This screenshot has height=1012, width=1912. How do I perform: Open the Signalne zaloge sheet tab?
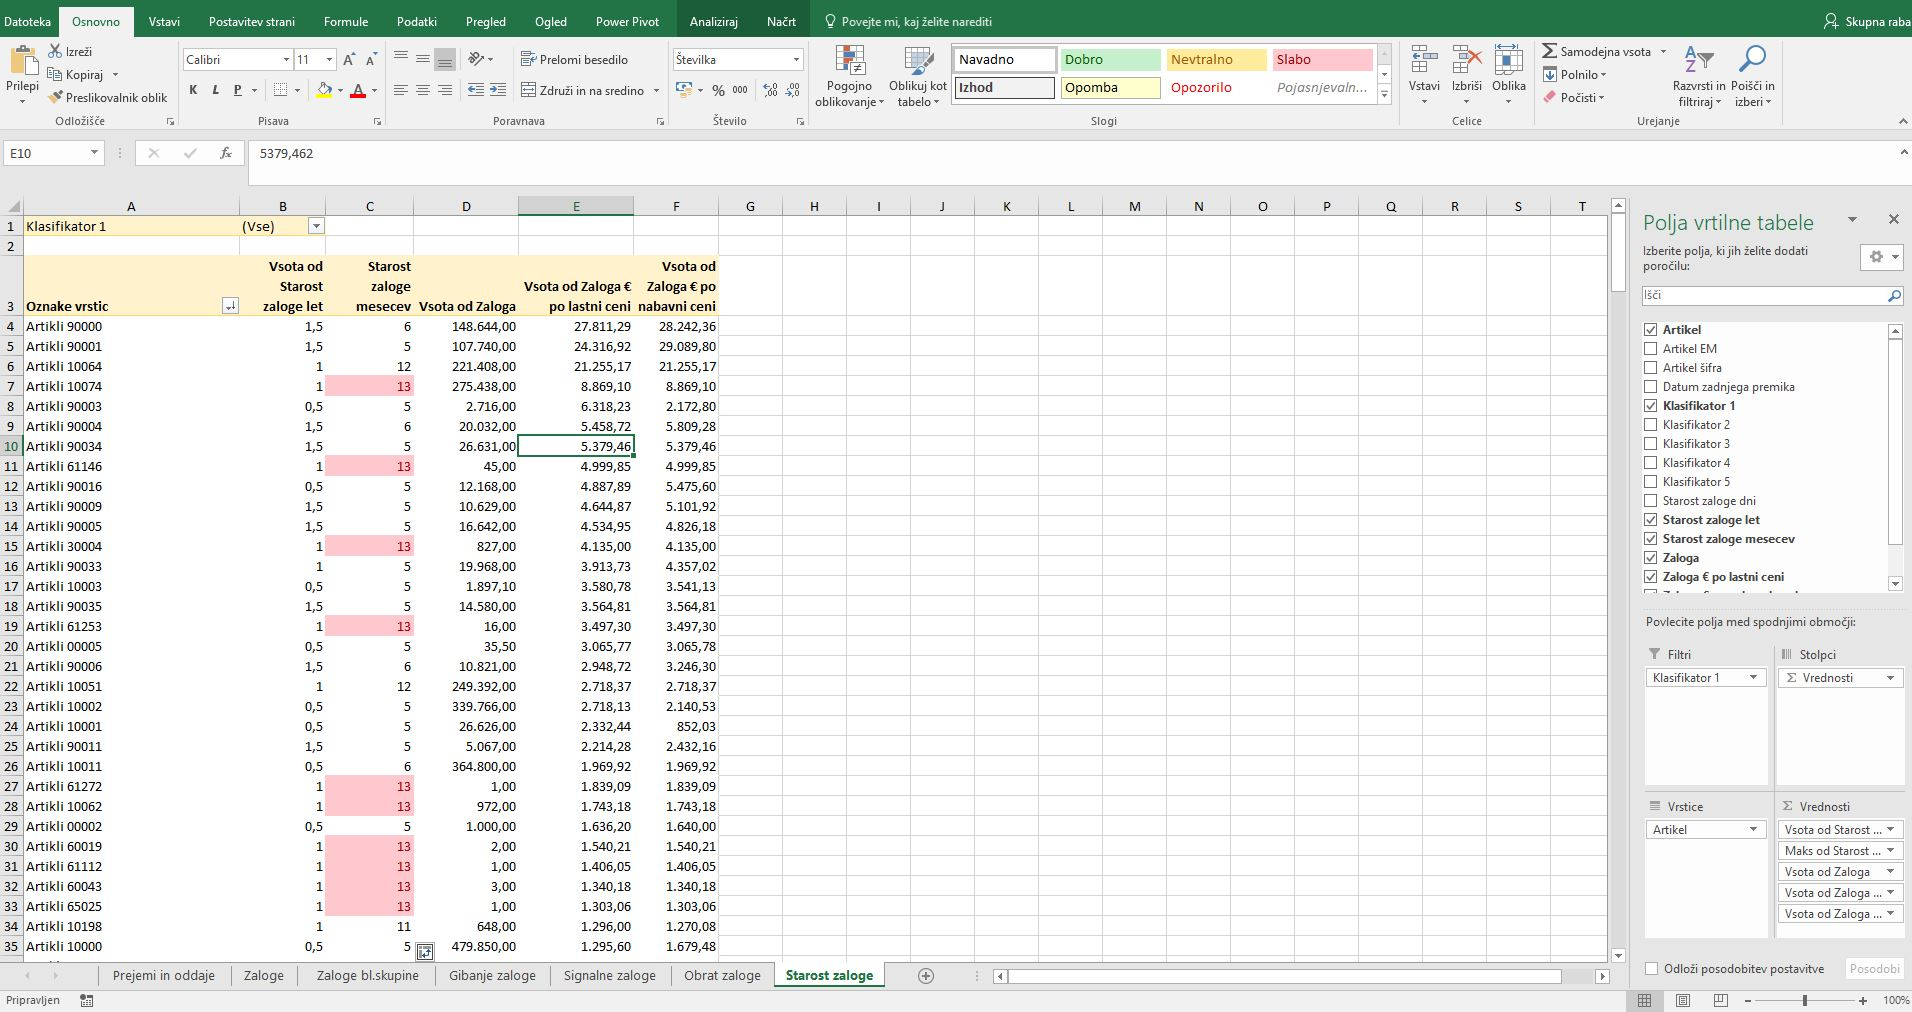[609, 976]
